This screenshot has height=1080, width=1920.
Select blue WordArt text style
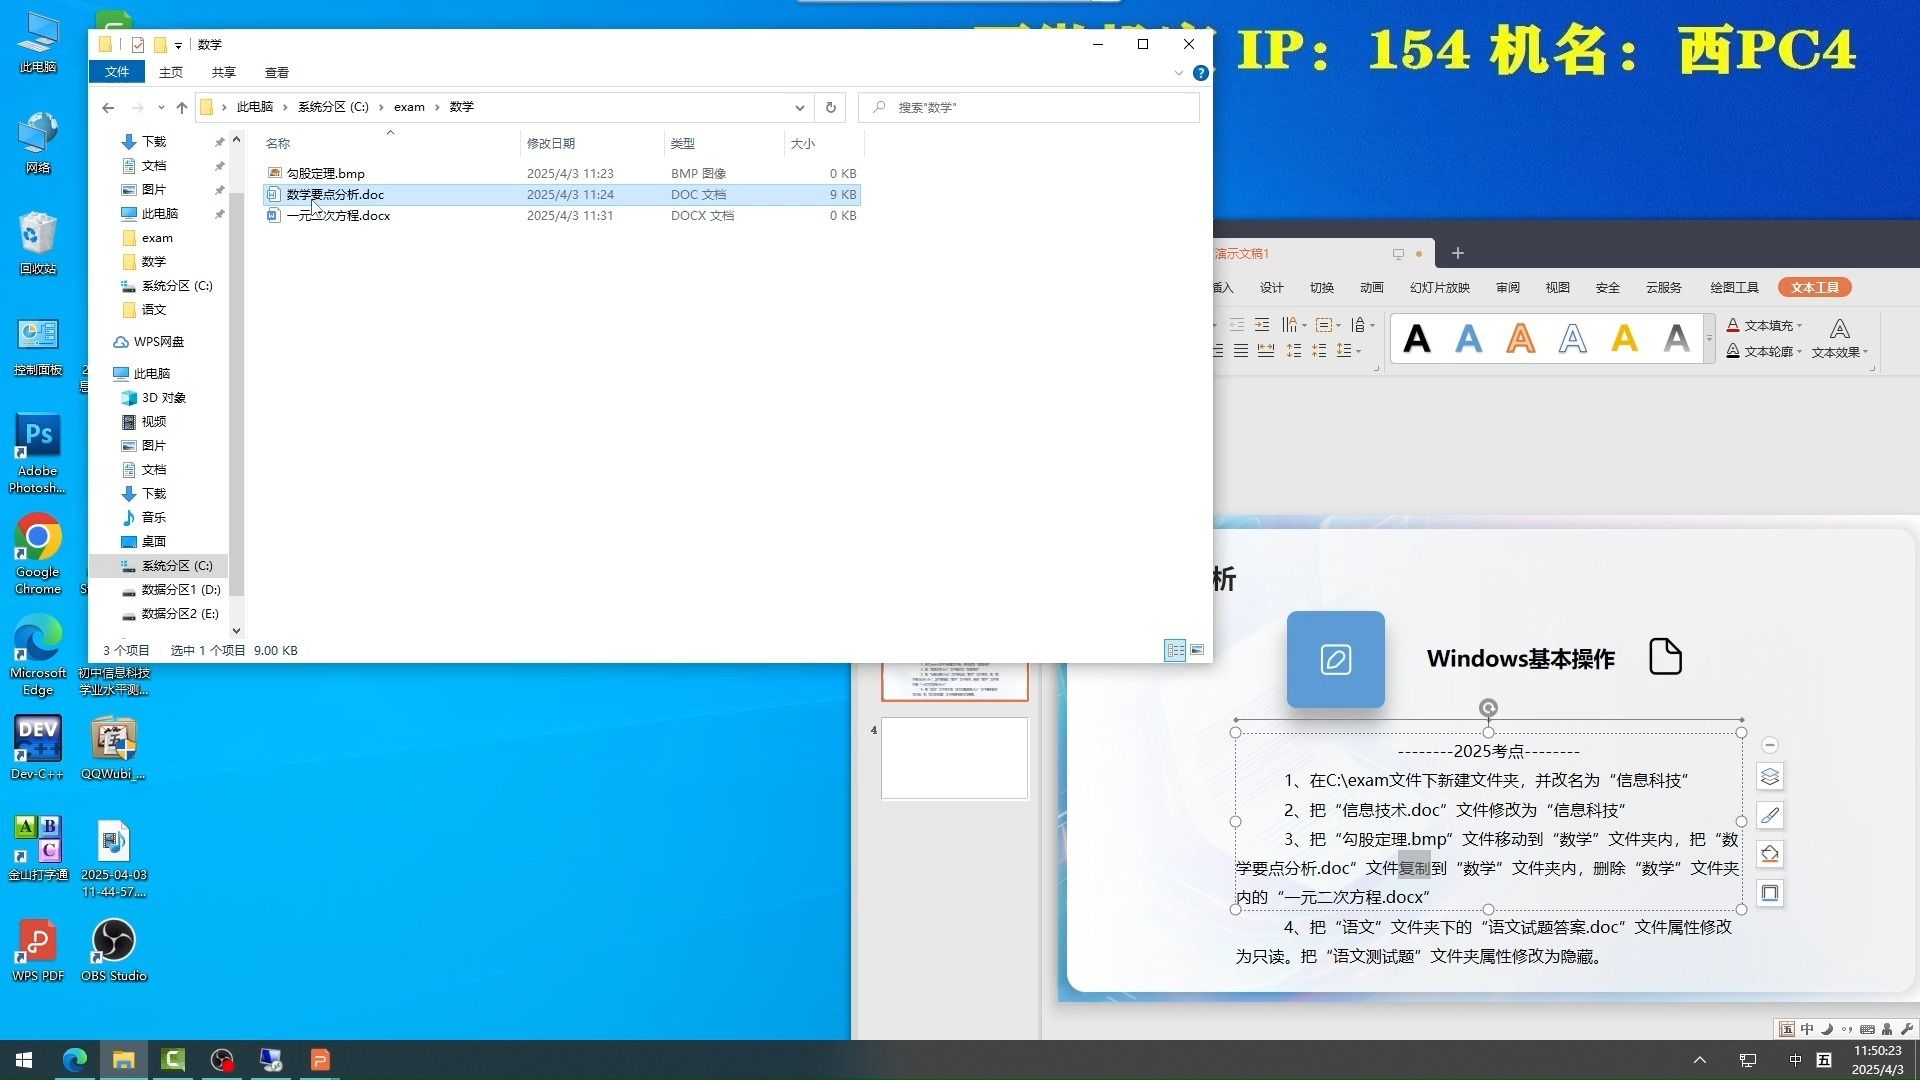point(1469,339)
